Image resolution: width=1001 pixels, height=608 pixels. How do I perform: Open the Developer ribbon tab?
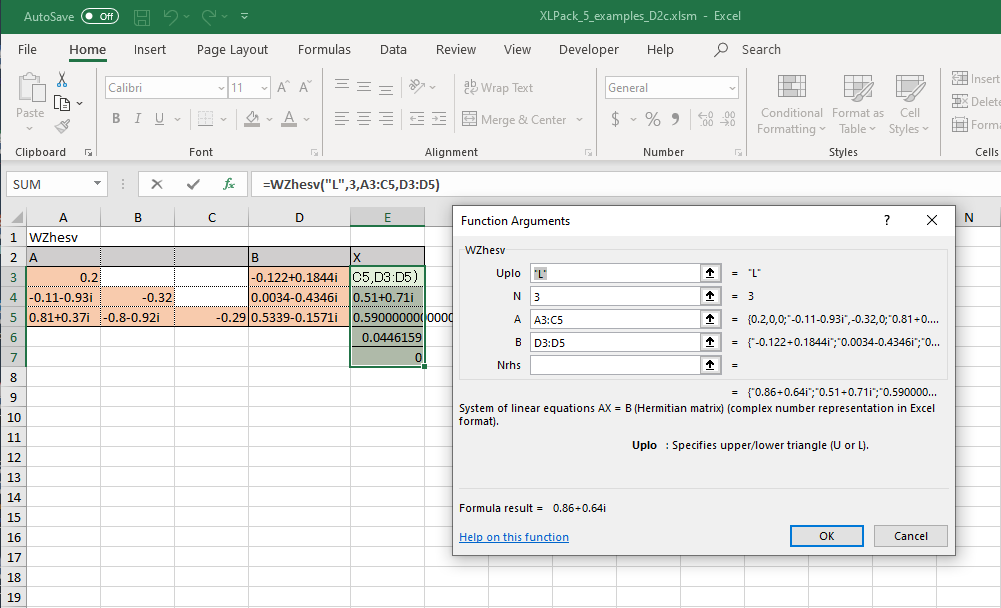pos(589,50)
